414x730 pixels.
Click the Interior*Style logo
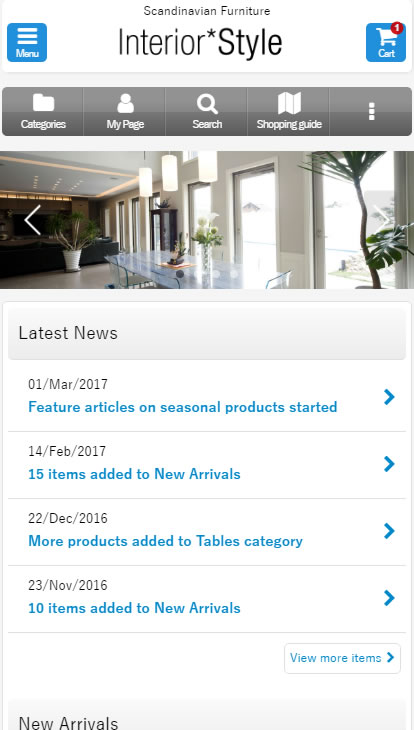(x=201, y=42)
